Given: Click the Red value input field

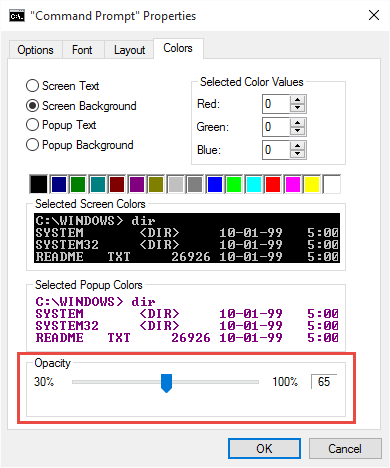Looking at the screenshot, I should pyautogui.click(x=276, y=104).
